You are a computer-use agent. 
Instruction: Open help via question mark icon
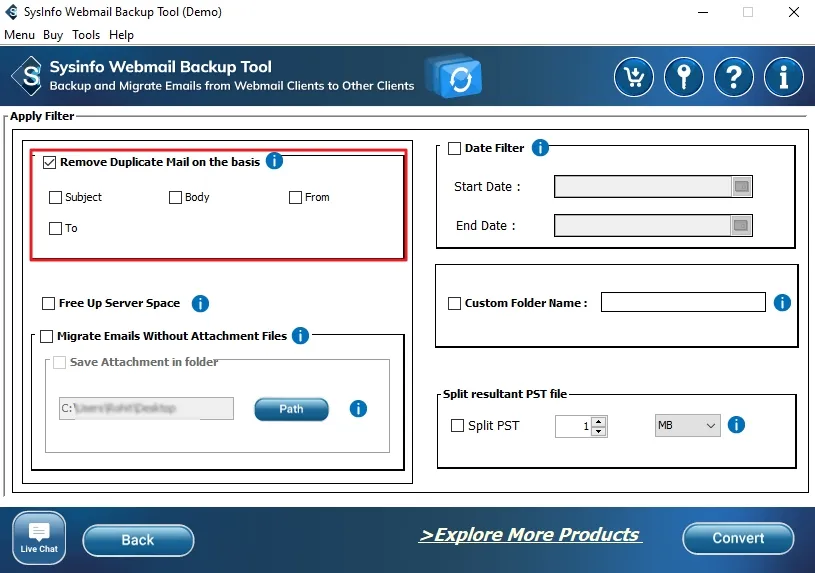point(733,77)
